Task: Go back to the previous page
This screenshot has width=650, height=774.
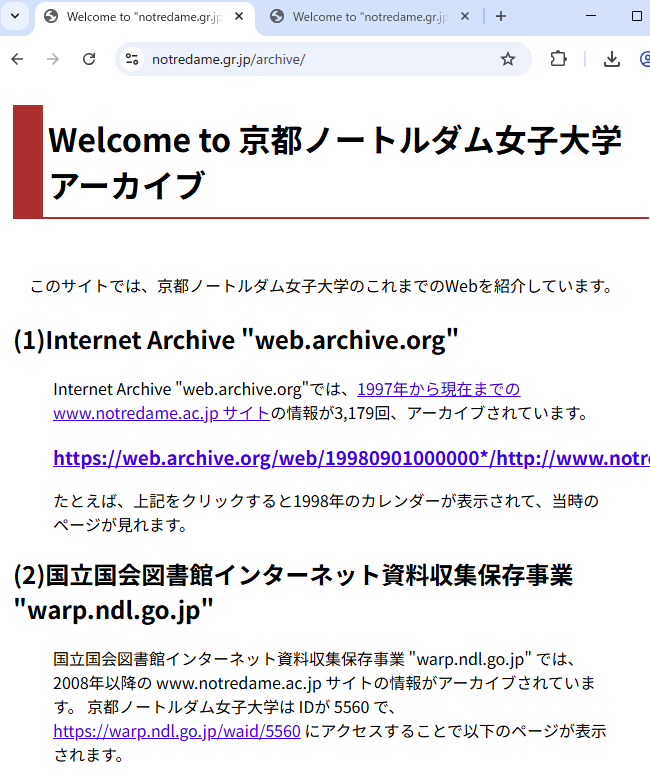Action: pyautogui.click(x=17, y=59)
